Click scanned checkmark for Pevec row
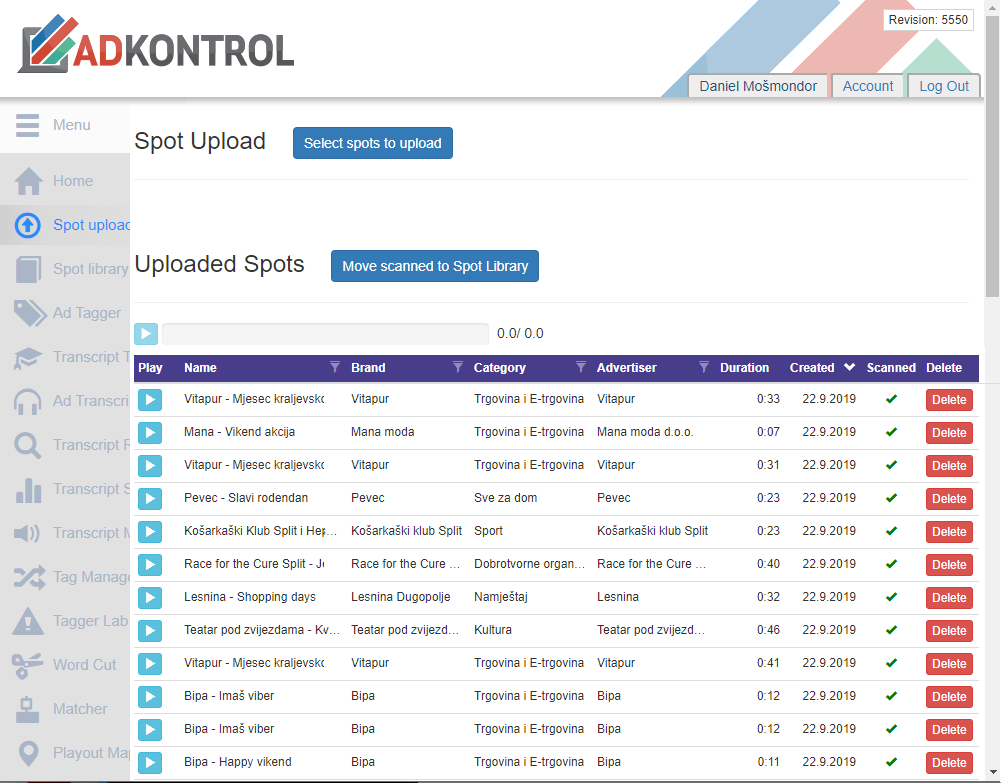The height and width of the screenshot is (783, 1001). [891, 498]
